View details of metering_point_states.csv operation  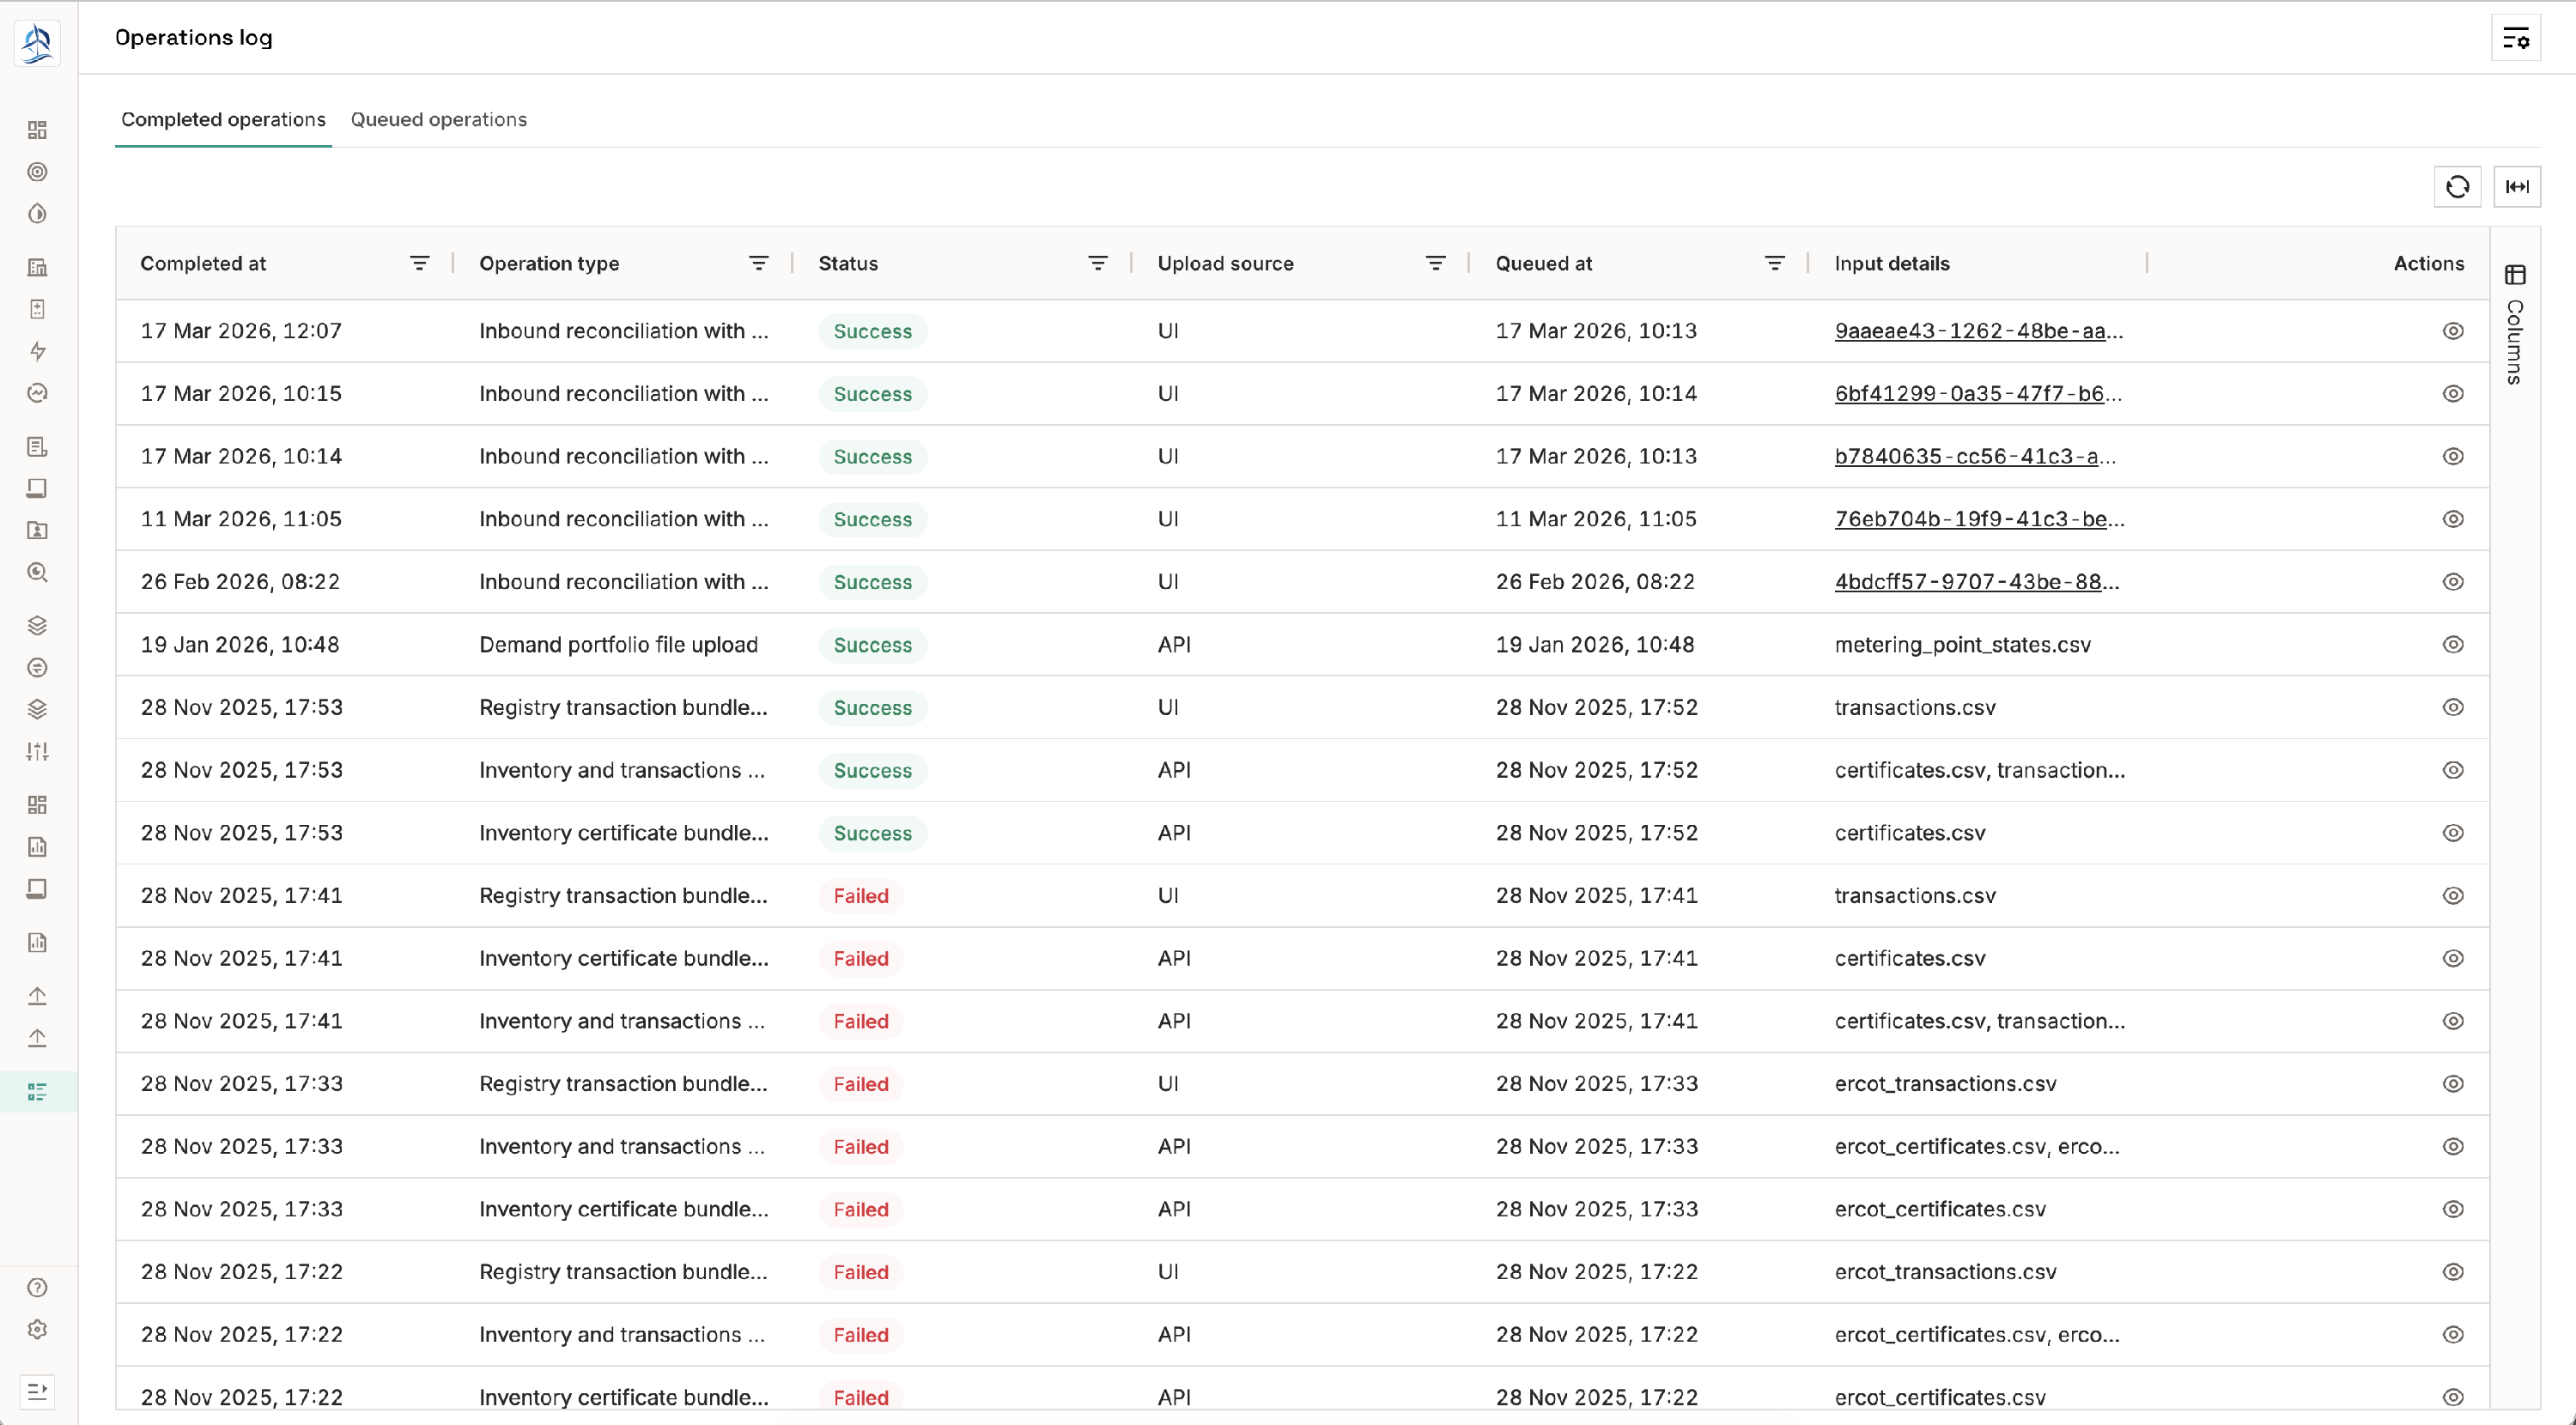pos(2452,645)
